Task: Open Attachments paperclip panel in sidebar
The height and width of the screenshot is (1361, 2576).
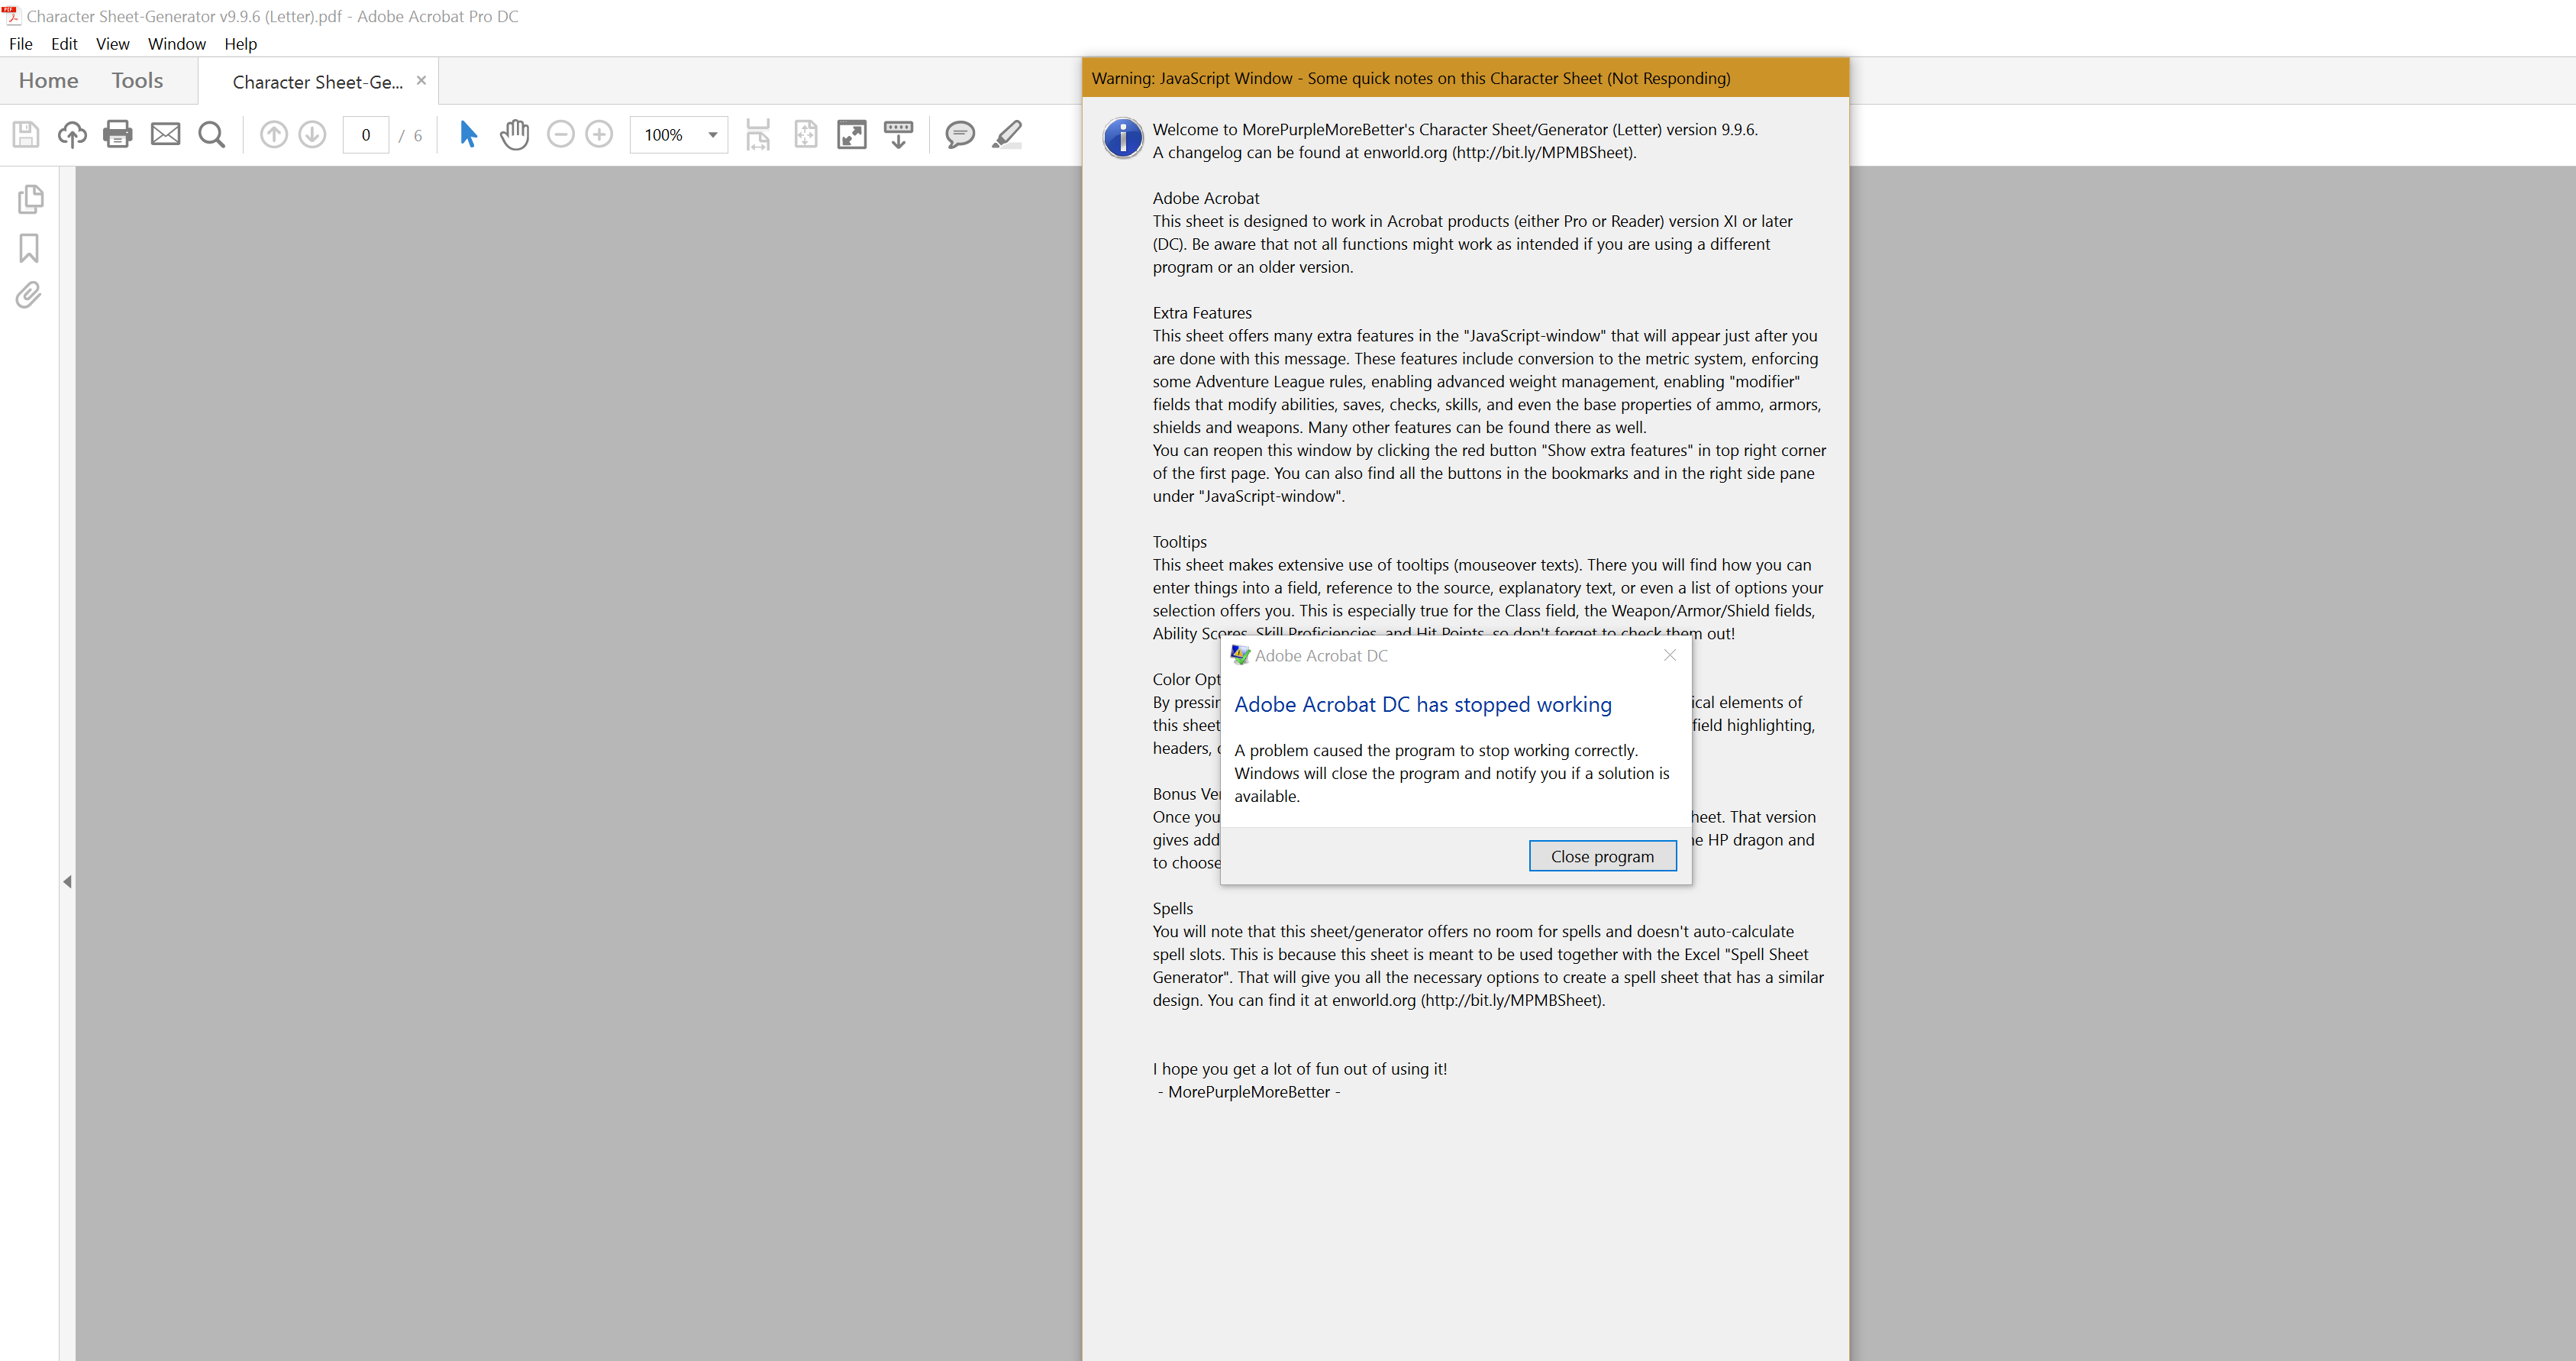Action: (29, 295)
